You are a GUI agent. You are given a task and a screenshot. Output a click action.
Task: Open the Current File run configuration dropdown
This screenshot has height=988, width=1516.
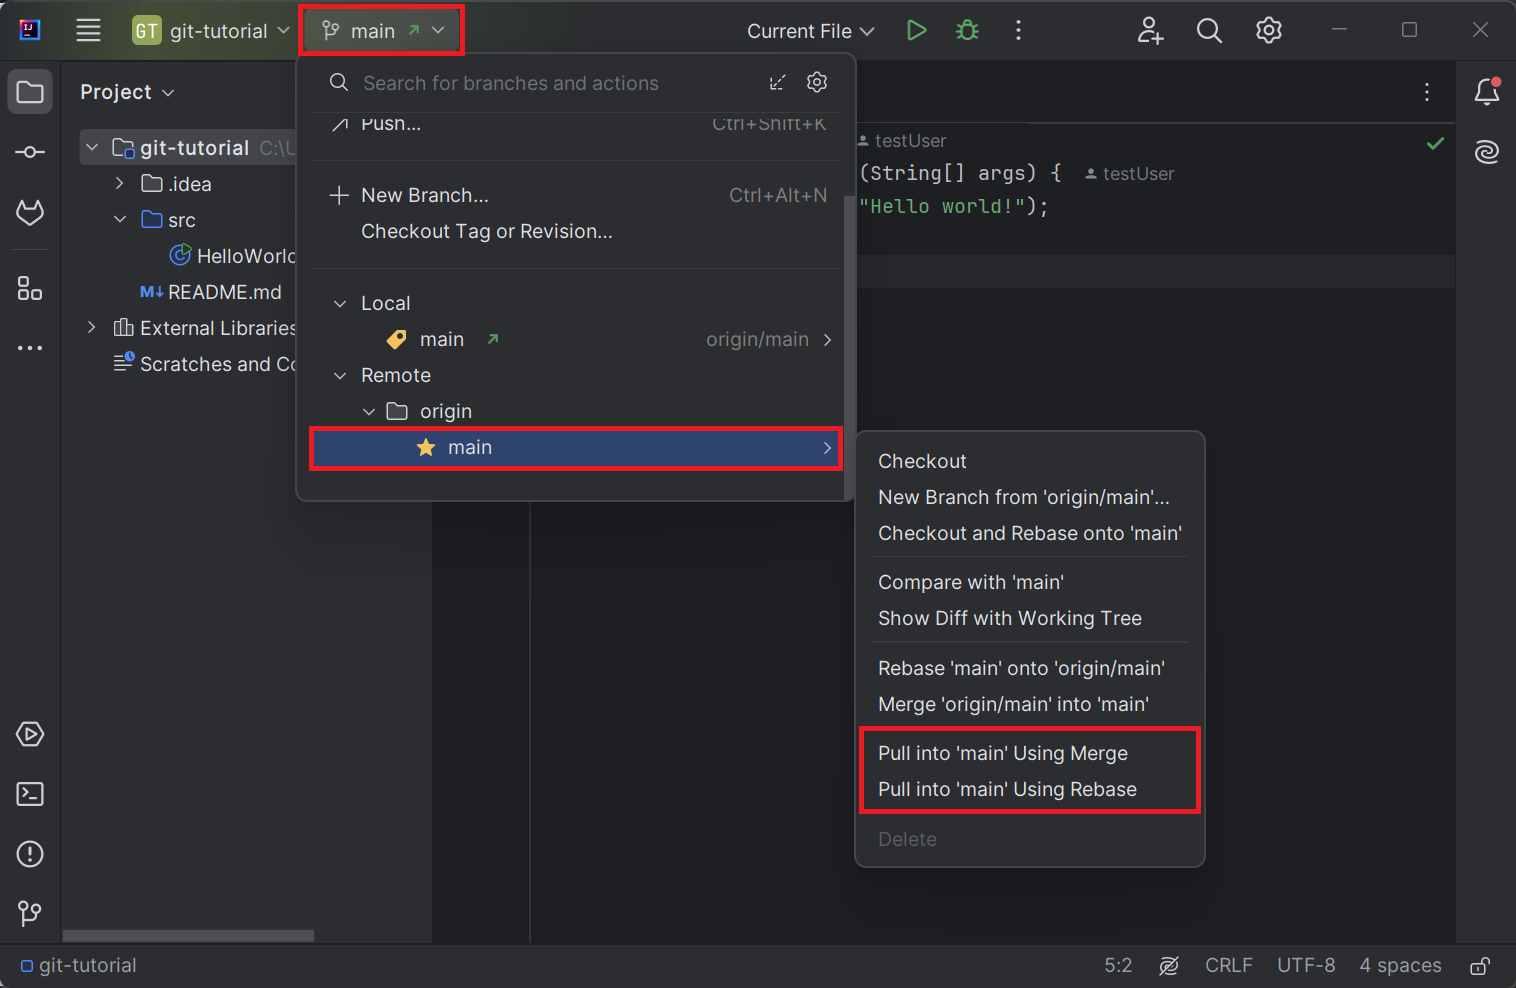pos(810,30)
